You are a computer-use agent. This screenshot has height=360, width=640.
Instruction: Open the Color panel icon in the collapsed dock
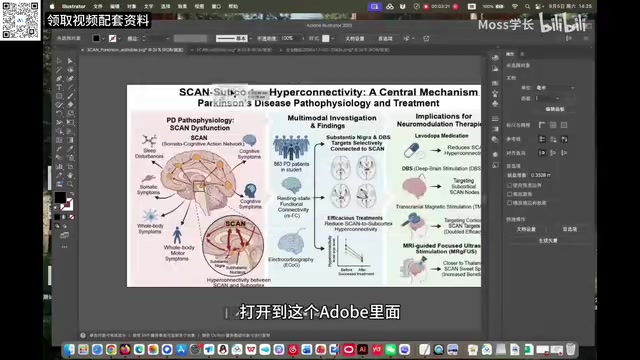tap(495, 58)
